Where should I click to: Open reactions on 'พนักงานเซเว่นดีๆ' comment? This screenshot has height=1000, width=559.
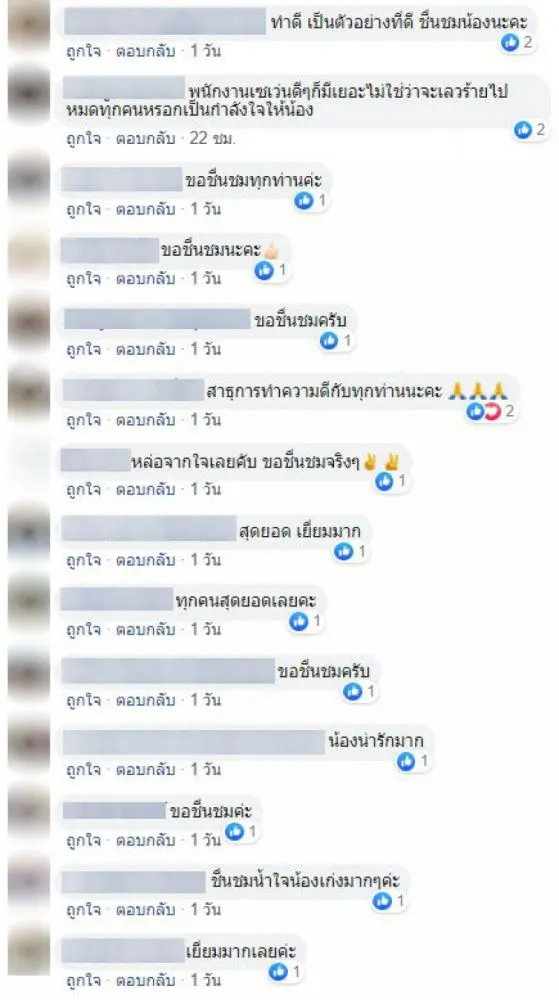tap(531, 130)
